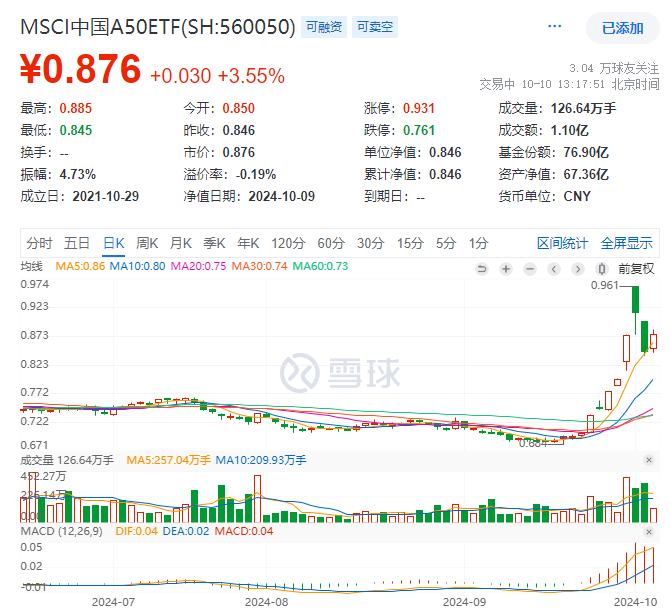The width and height of the screenshot is (671, 615).
Task: Select the 5分 interval tab
Action: point(446,243)
